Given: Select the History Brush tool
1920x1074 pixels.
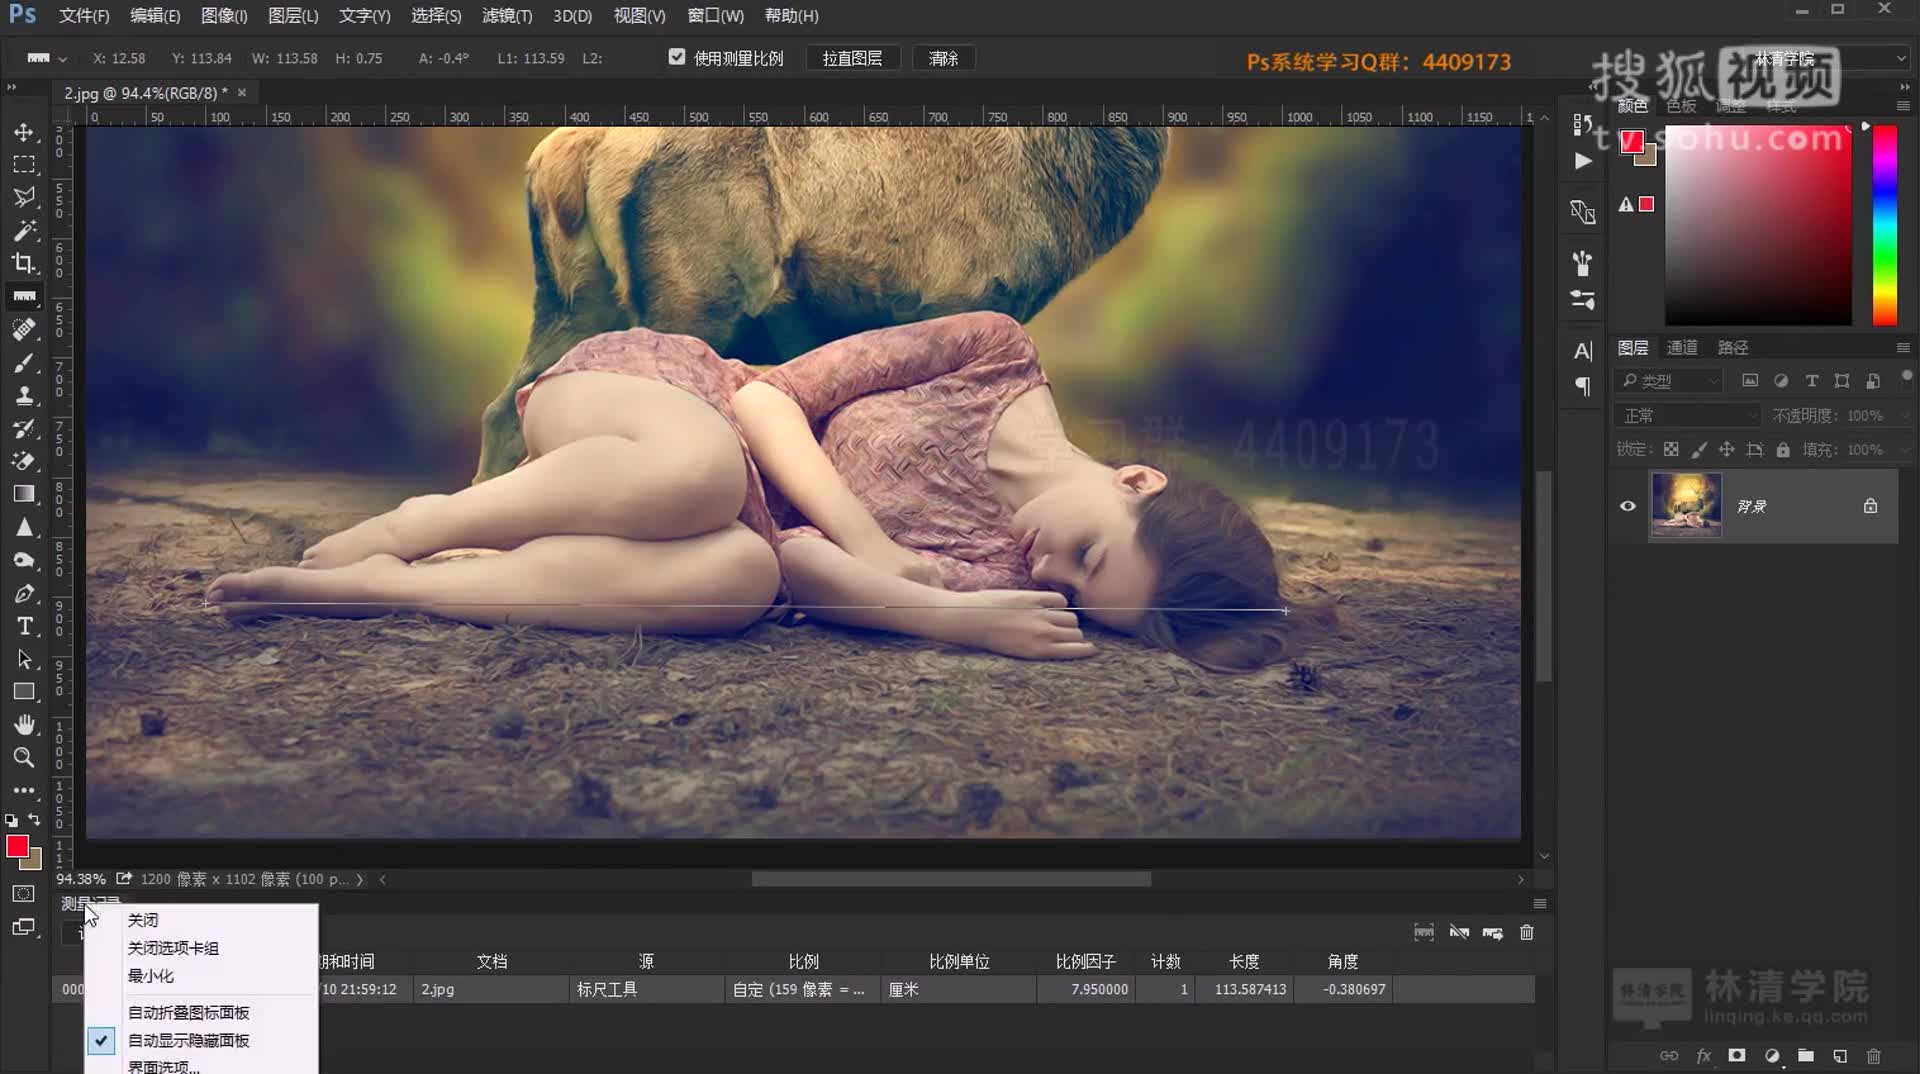Looking at the screenshot, I should coord(24,429).
